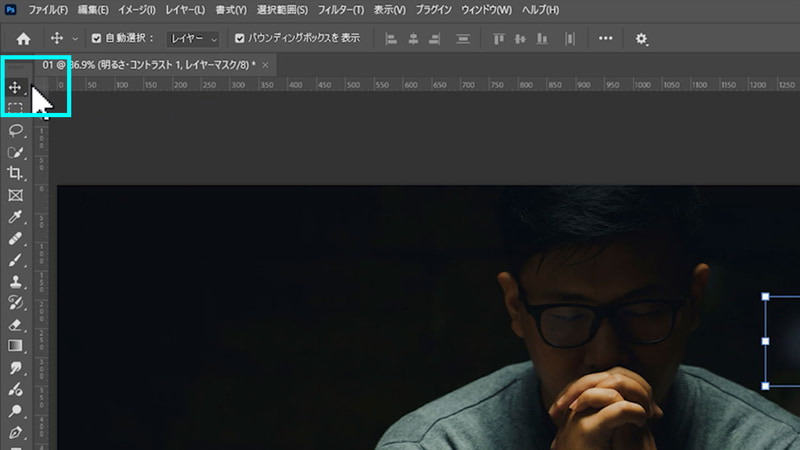Select the Move tool in toolbar

point(15,88)
